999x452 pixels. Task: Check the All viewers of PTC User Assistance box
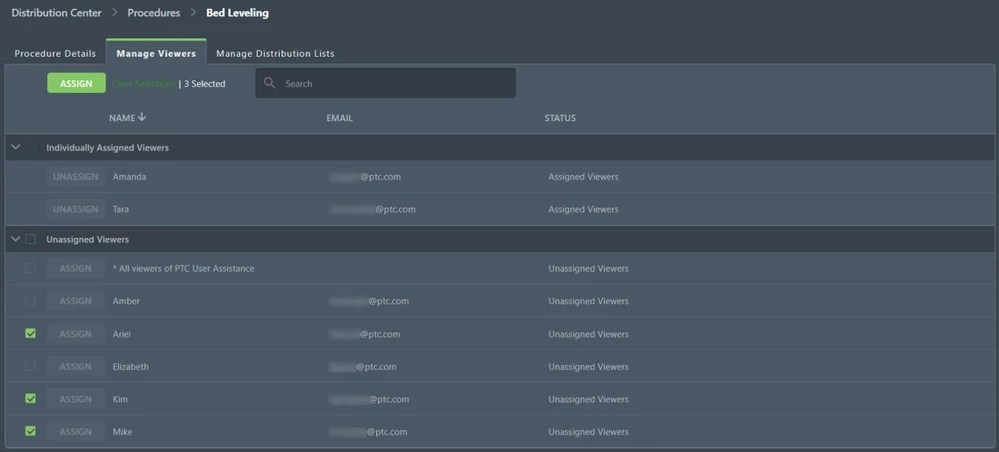click(x=30, y=268)
